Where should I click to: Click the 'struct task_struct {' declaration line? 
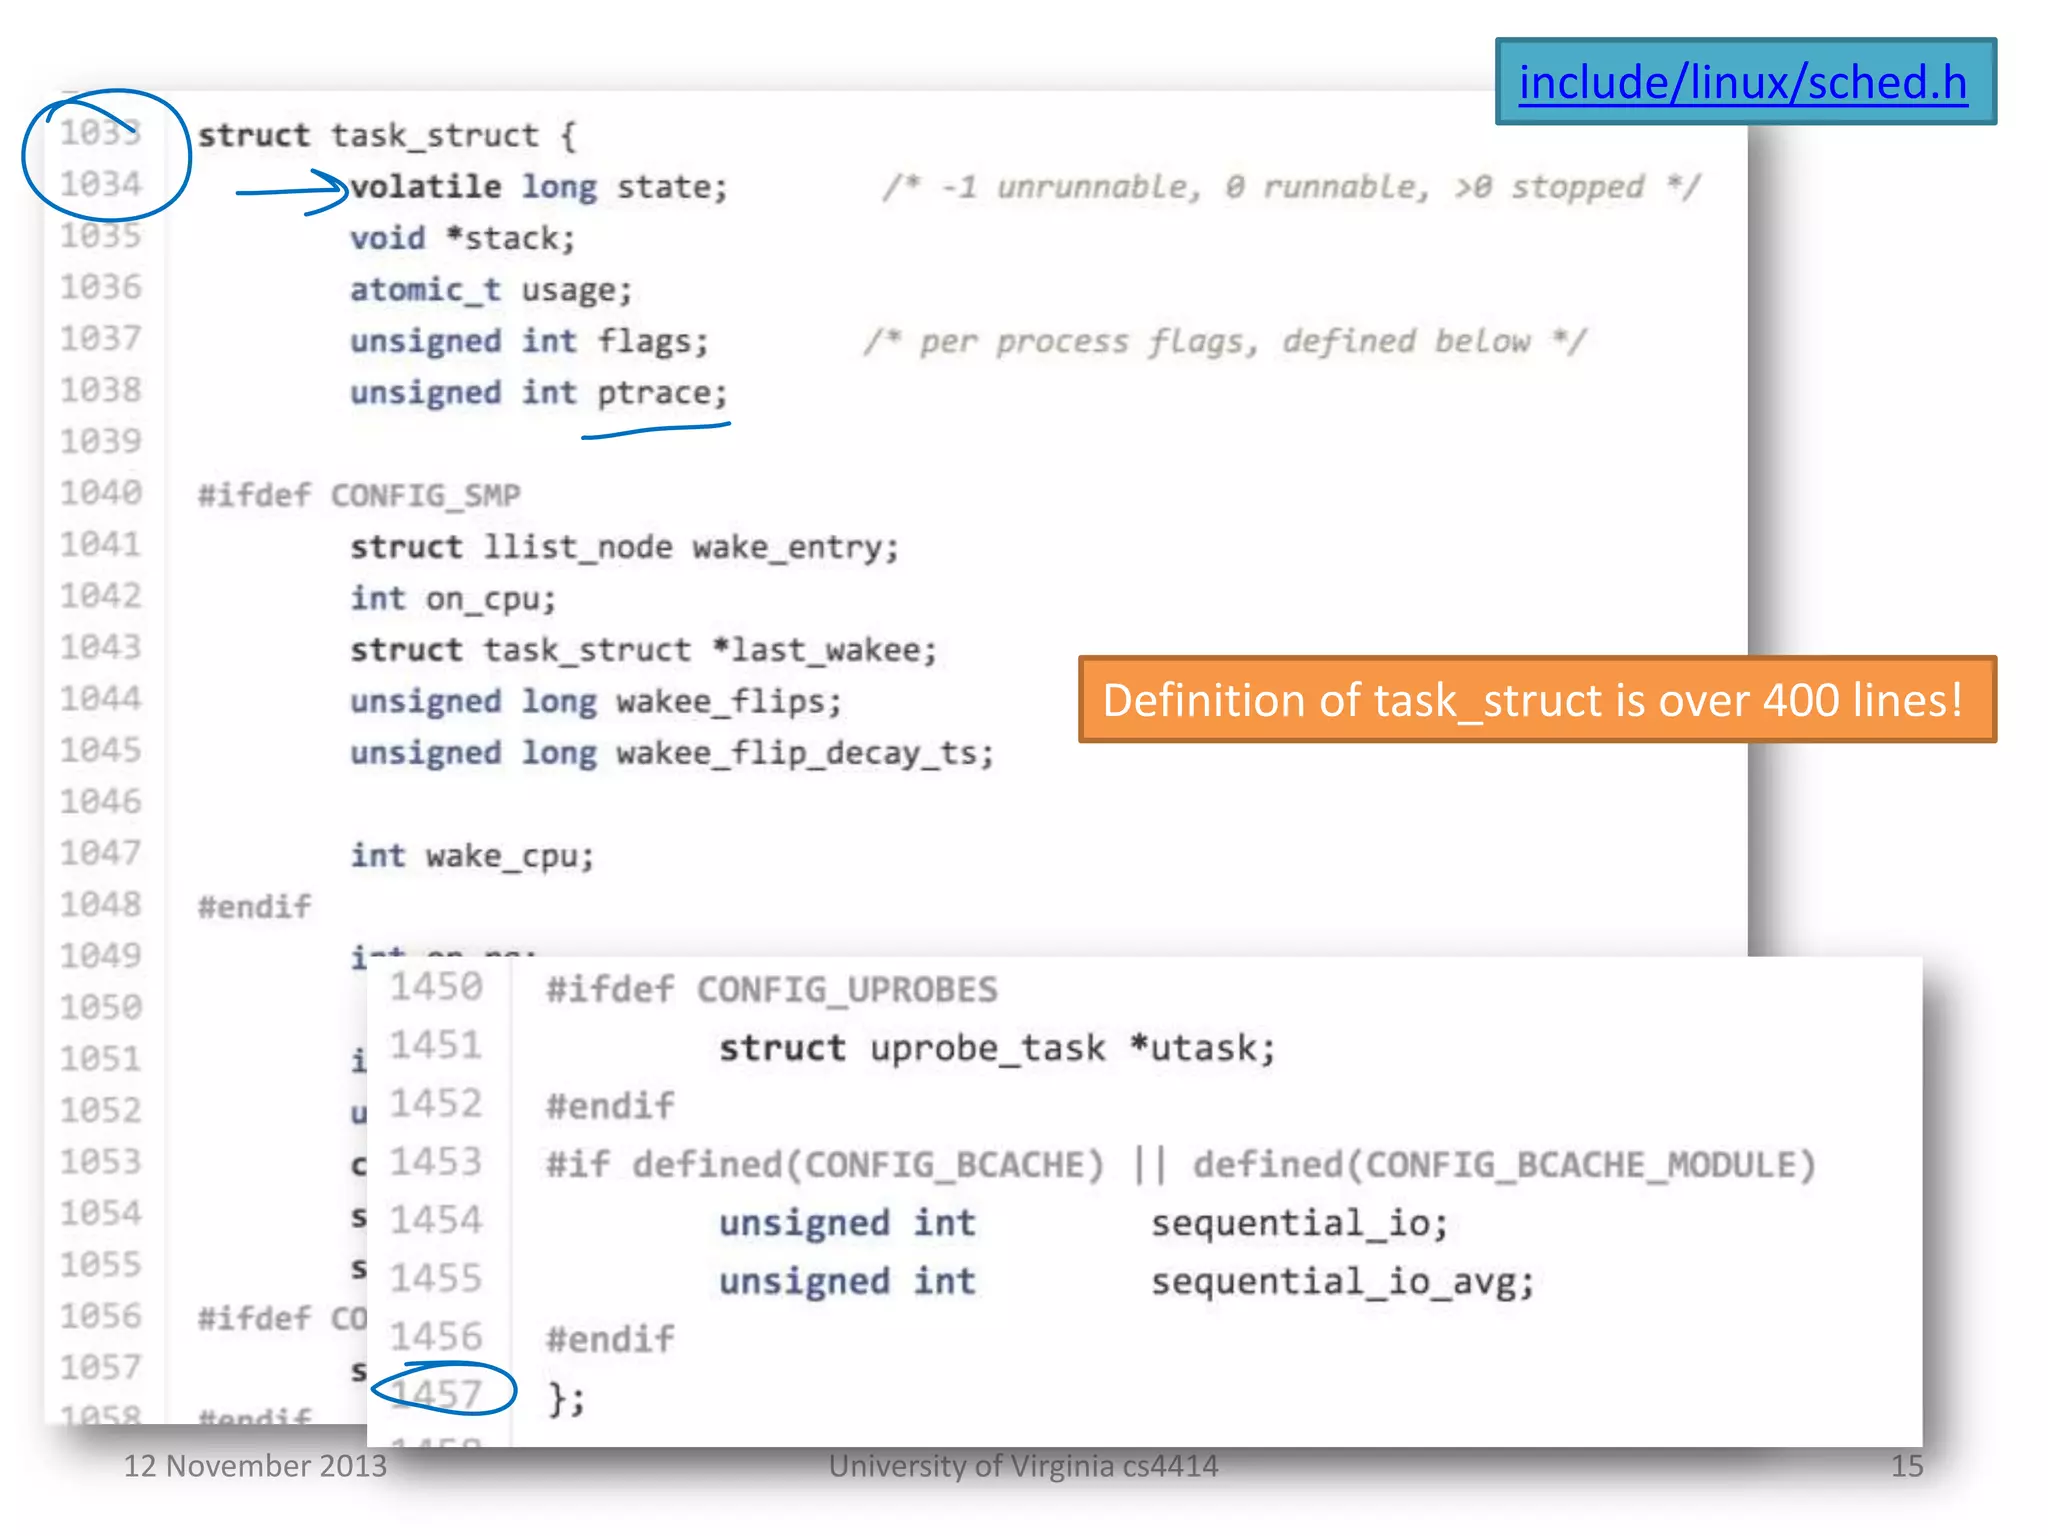387,135
